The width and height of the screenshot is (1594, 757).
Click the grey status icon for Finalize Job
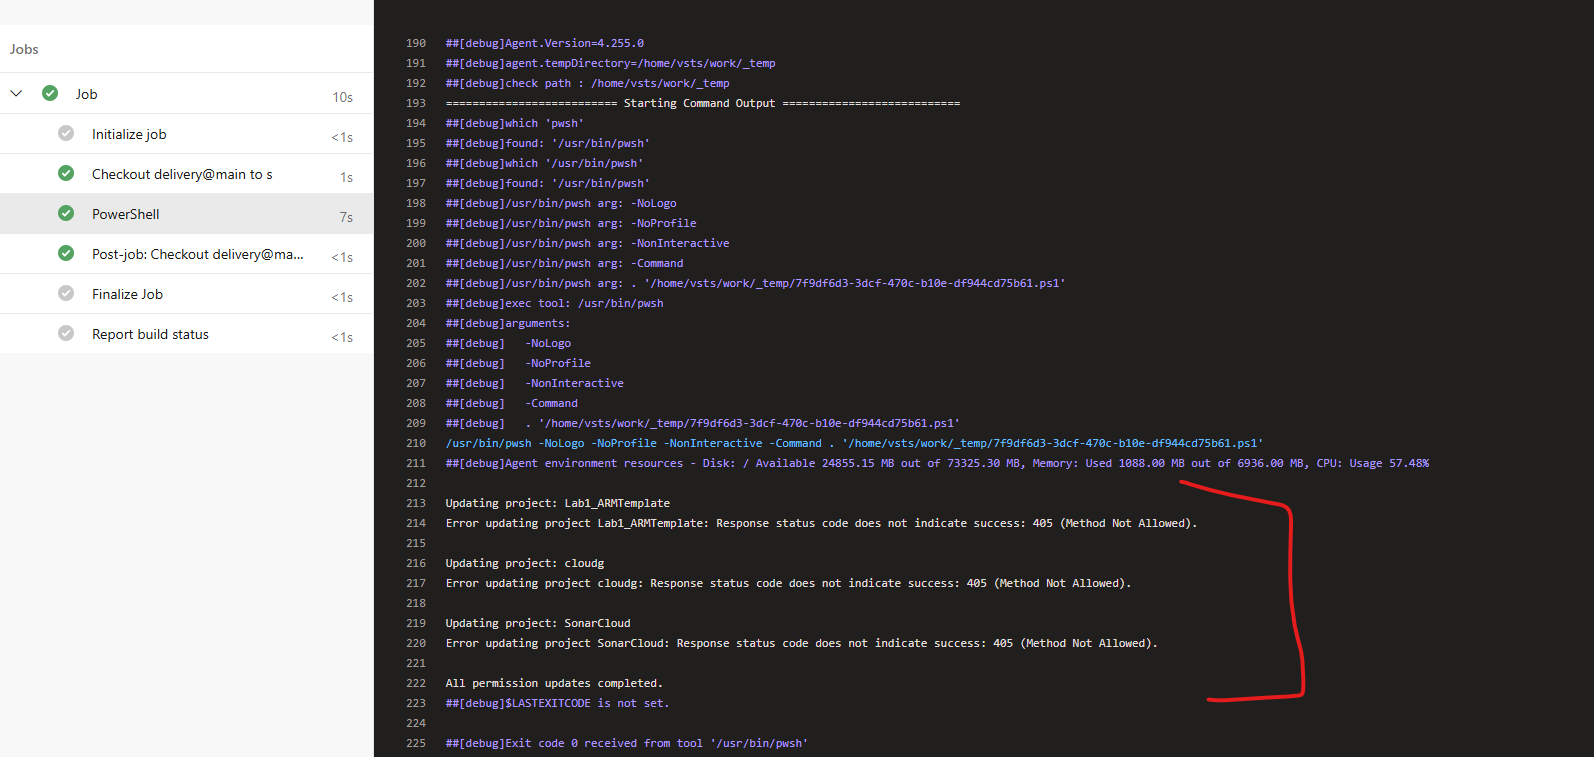click(66, 293)
